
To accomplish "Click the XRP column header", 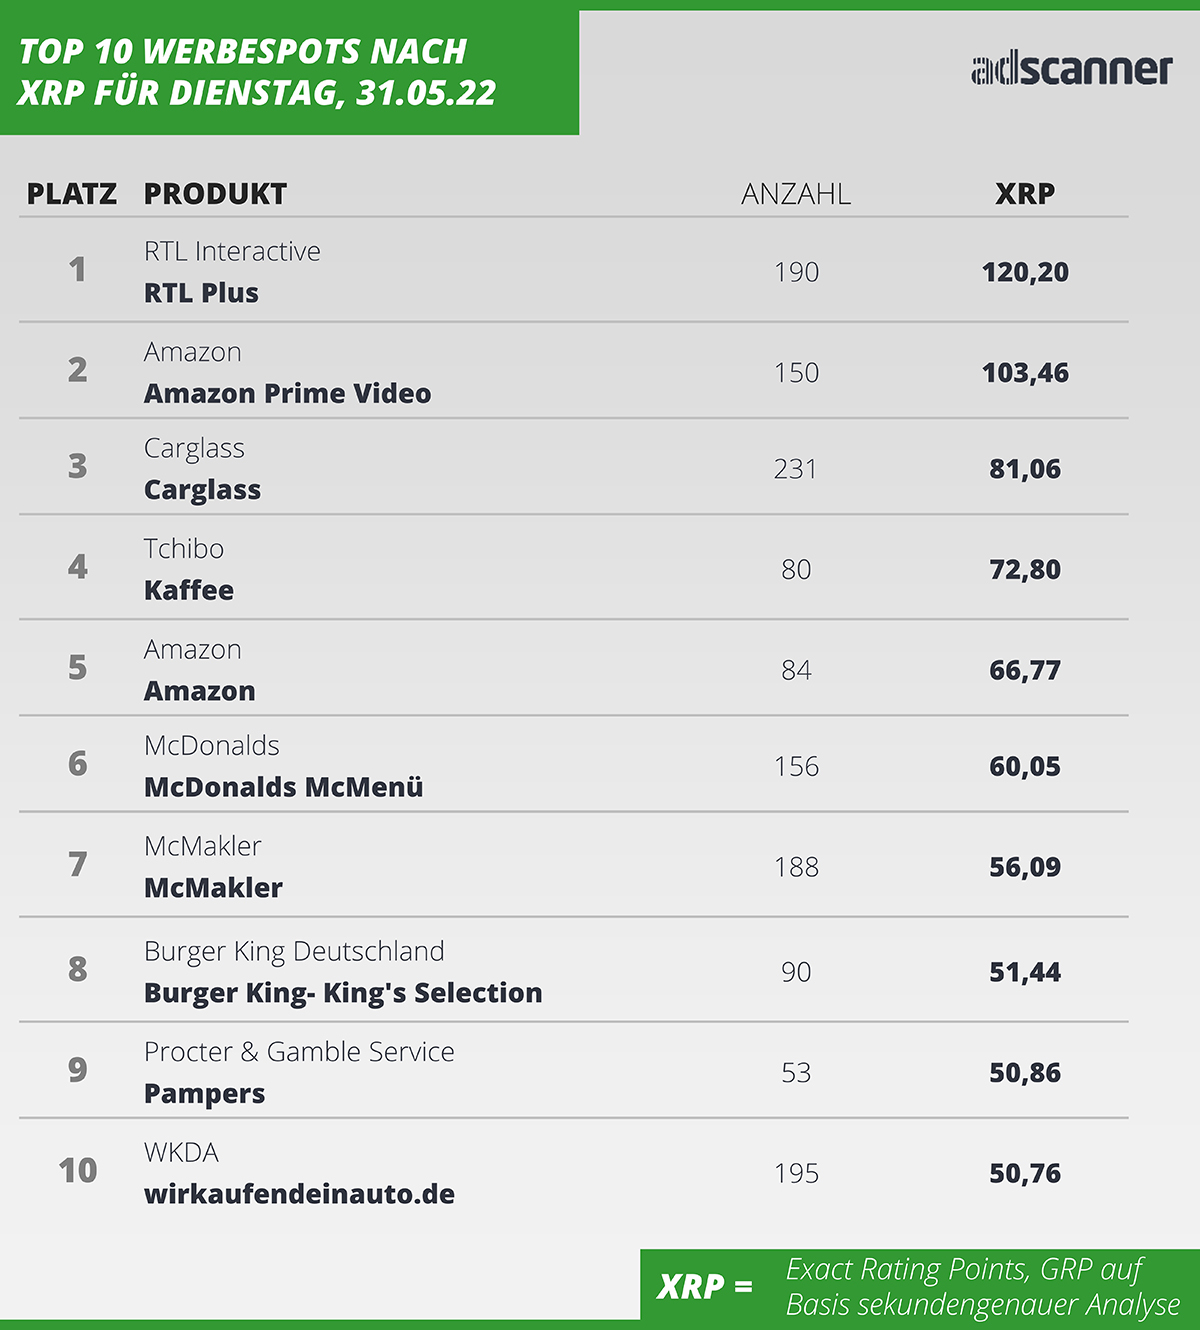I will tap(1025, 194).
